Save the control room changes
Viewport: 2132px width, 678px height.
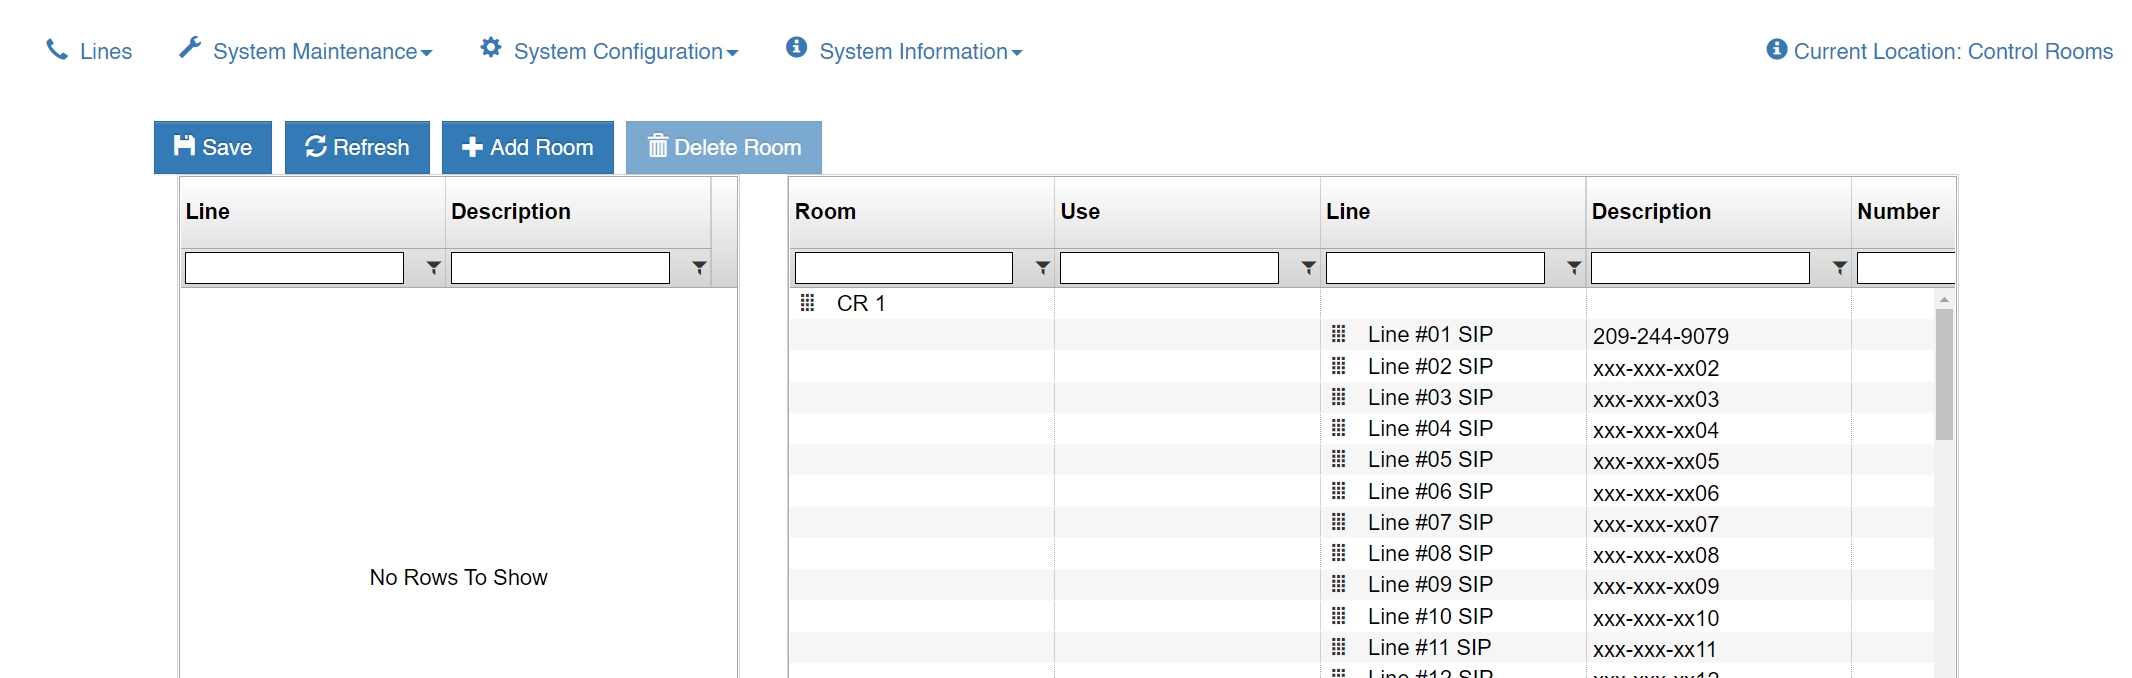point(213,147)
